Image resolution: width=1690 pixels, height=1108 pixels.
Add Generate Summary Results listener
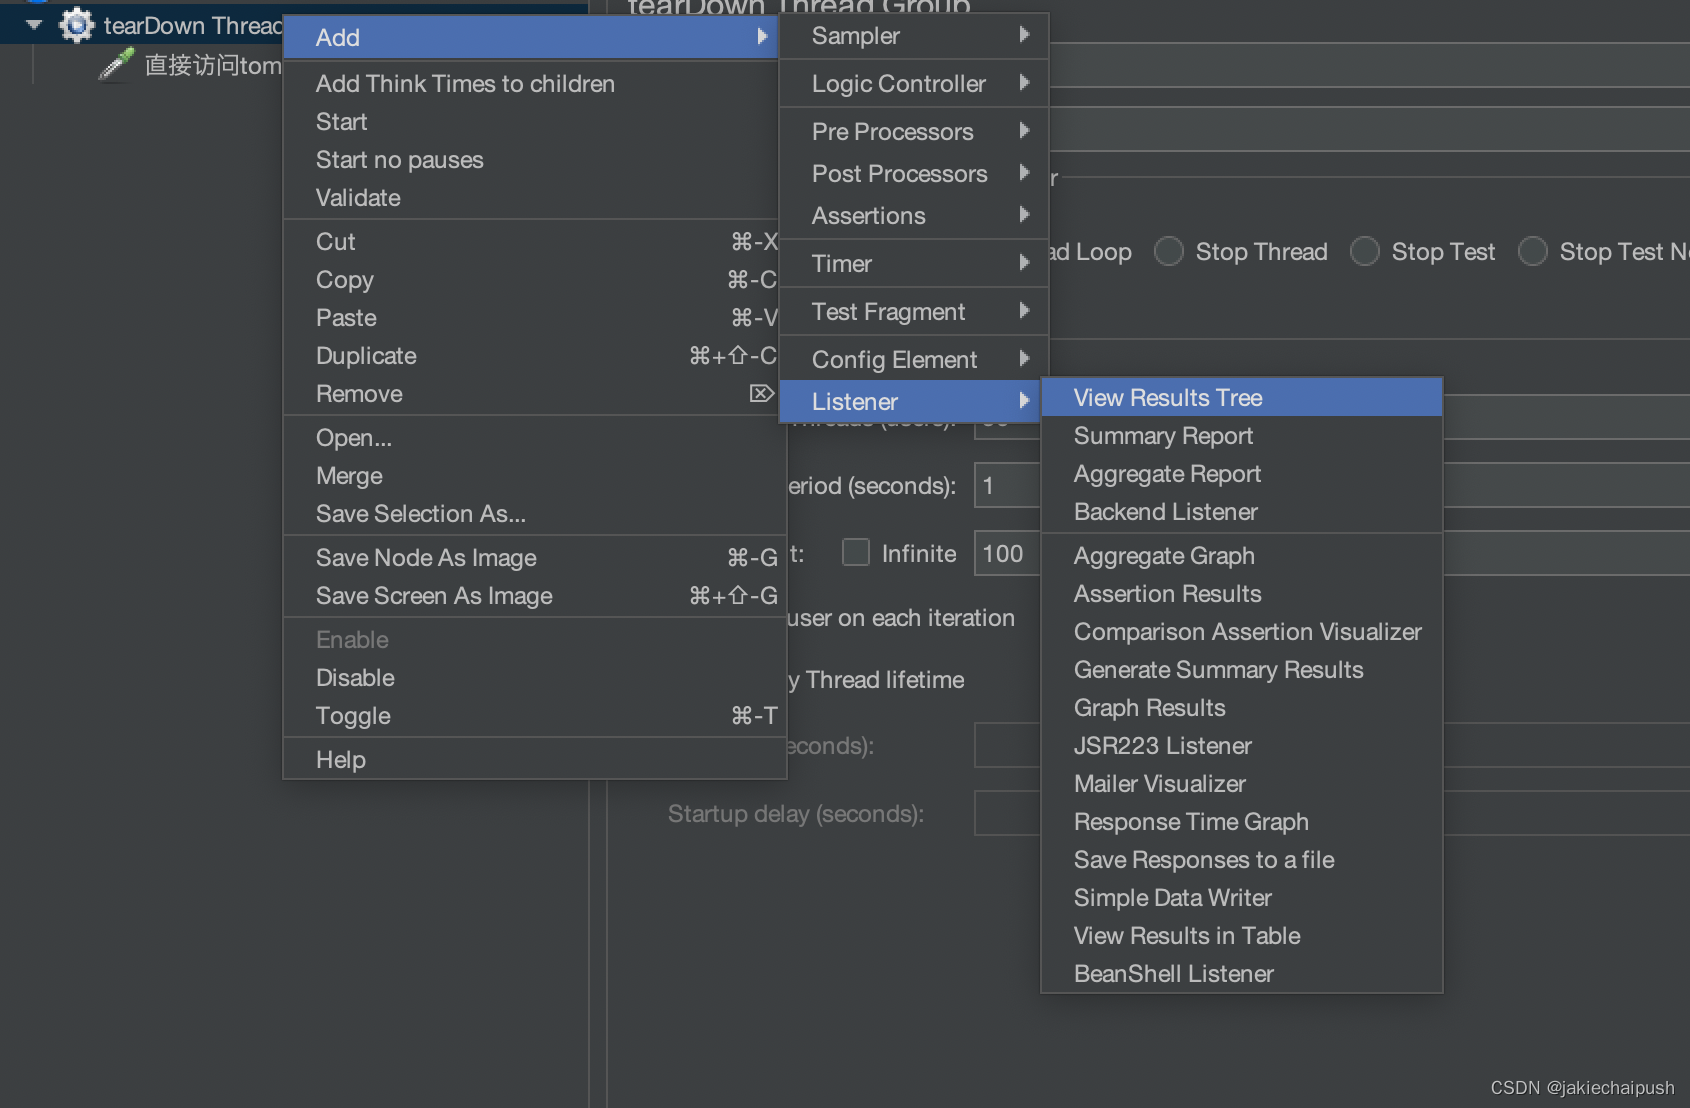(x=1242, y=670)
